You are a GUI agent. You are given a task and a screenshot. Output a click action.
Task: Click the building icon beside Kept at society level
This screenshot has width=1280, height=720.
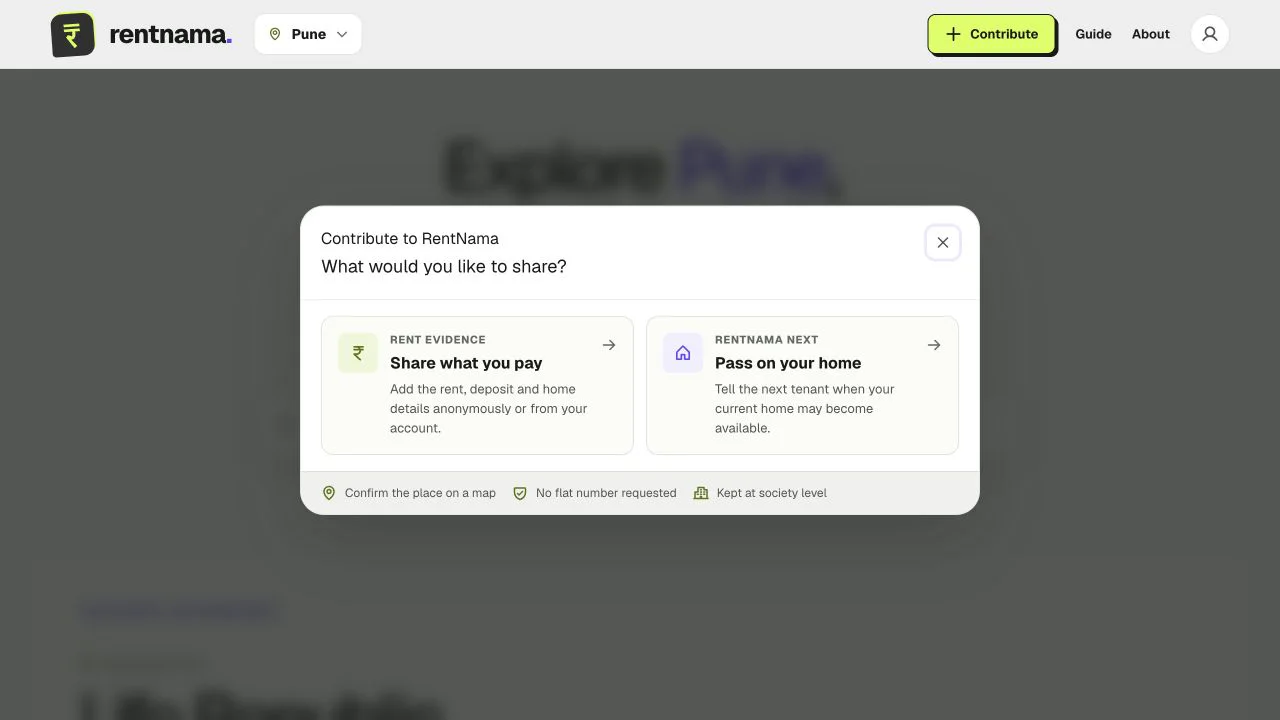701,493
